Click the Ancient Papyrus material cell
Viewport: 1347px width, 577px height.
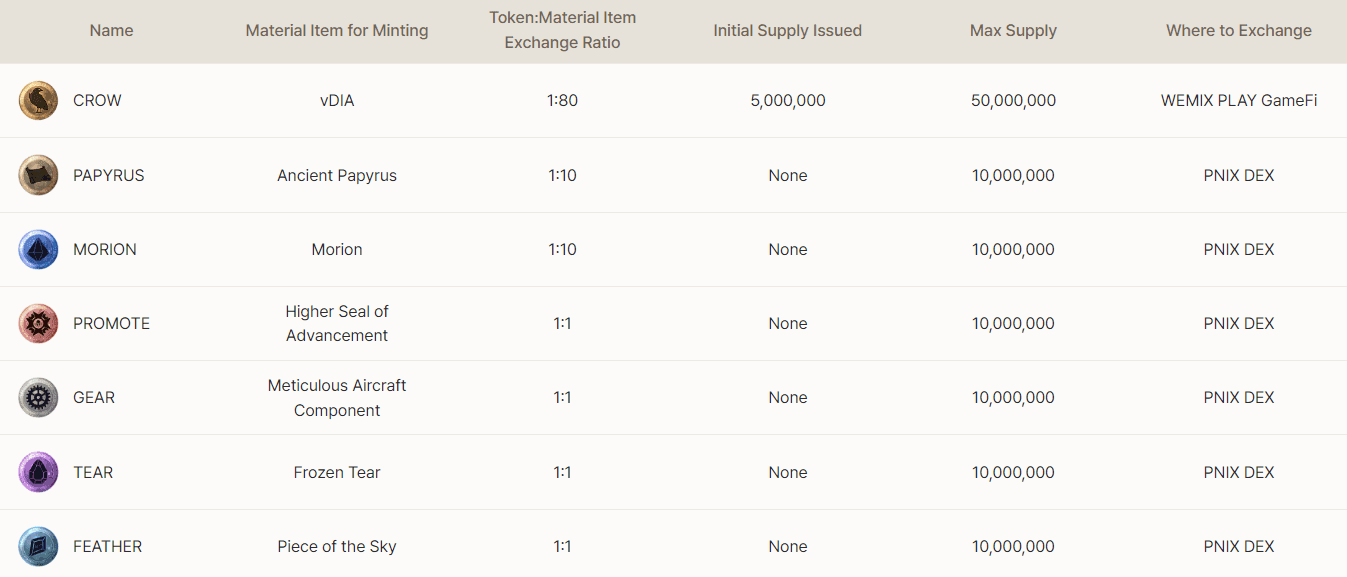point(337,175)
